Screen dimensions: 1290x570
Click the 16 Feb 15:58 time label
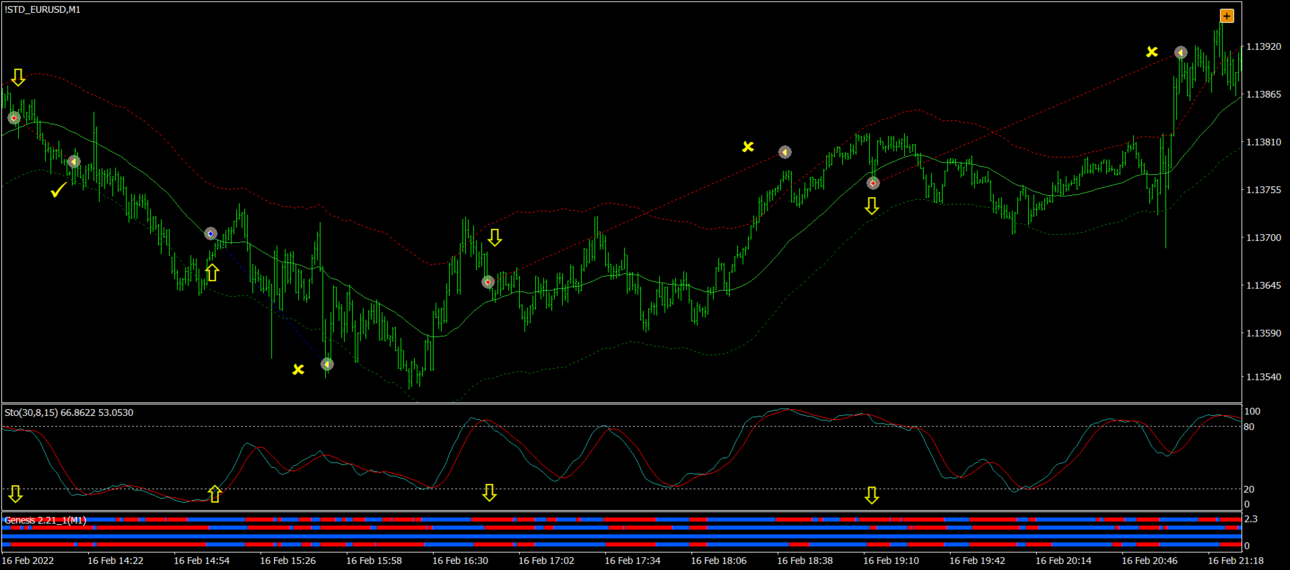(374, 561)
